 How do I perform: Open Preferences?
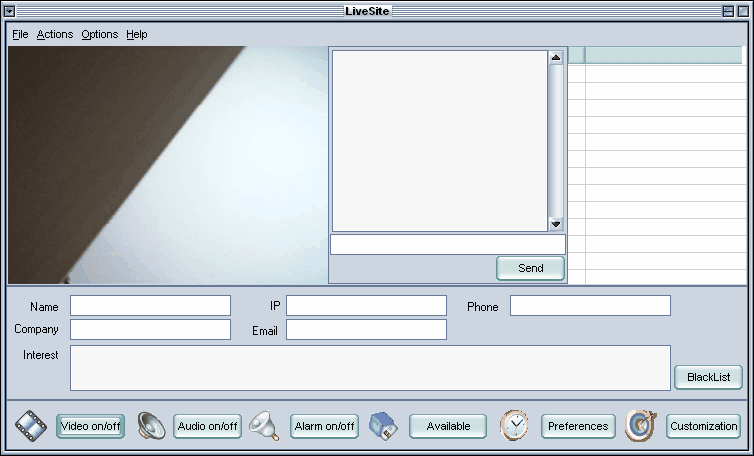tap(578, 426)
